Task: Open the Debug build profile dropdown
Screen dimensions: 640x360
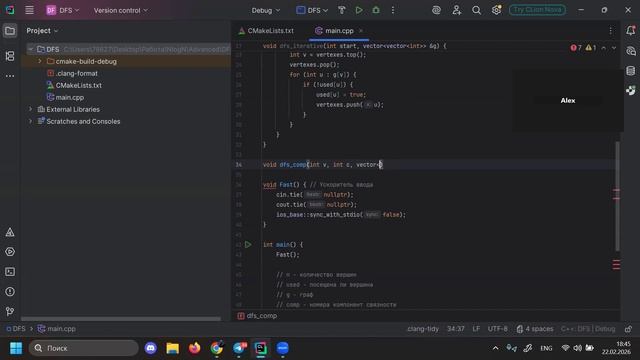Action: point(266,10)
